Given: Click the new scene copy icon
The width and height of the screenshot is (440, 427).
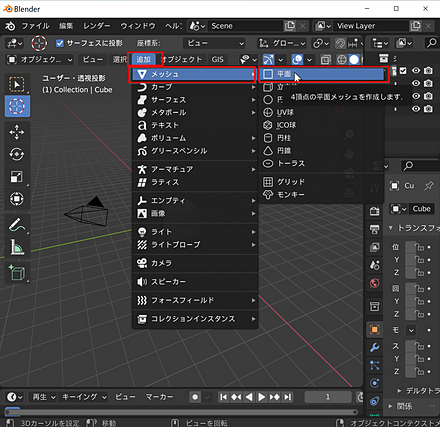Looking at the screenshot, I should [289, 26].
